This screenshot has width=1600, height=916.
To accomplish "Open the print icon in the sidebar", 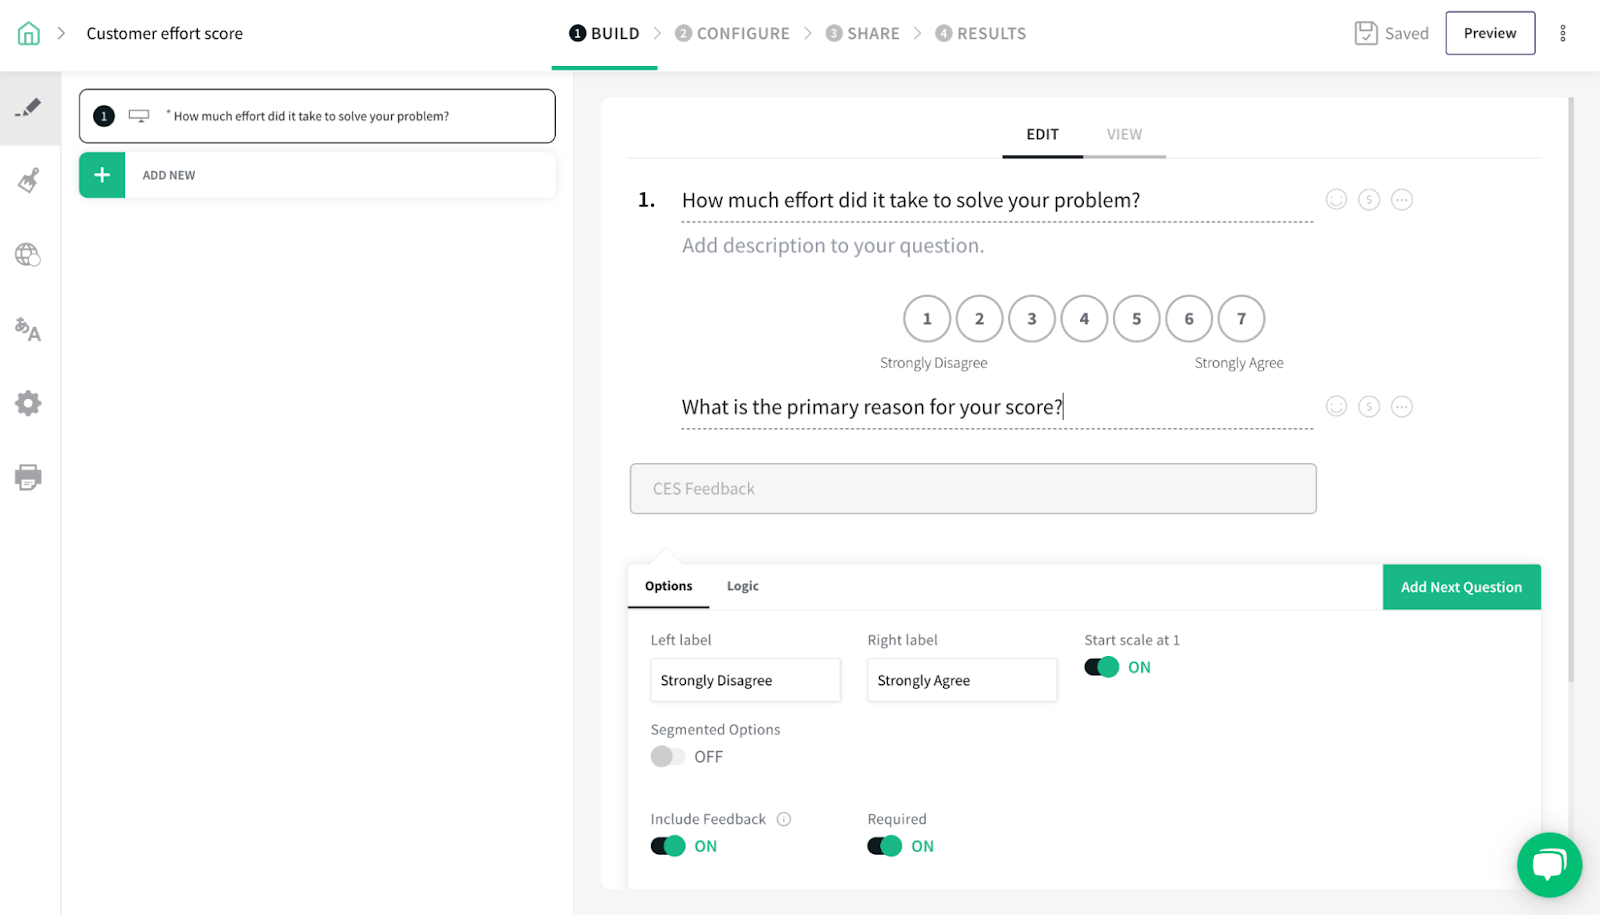I will pyautogui.click(x=28, y=477).
